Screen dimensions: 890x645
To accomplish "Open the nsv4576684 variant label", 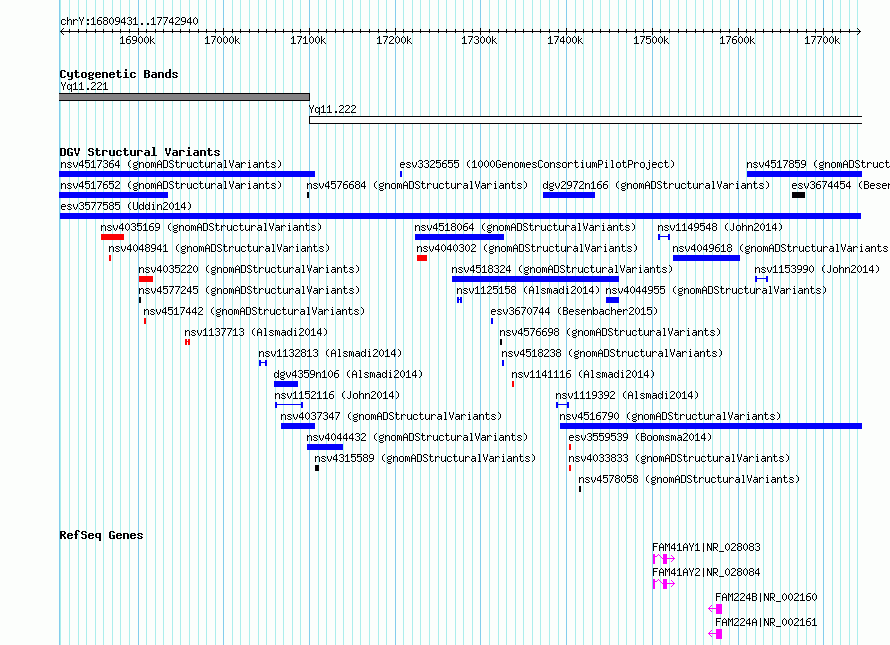I will click(417, 185).
